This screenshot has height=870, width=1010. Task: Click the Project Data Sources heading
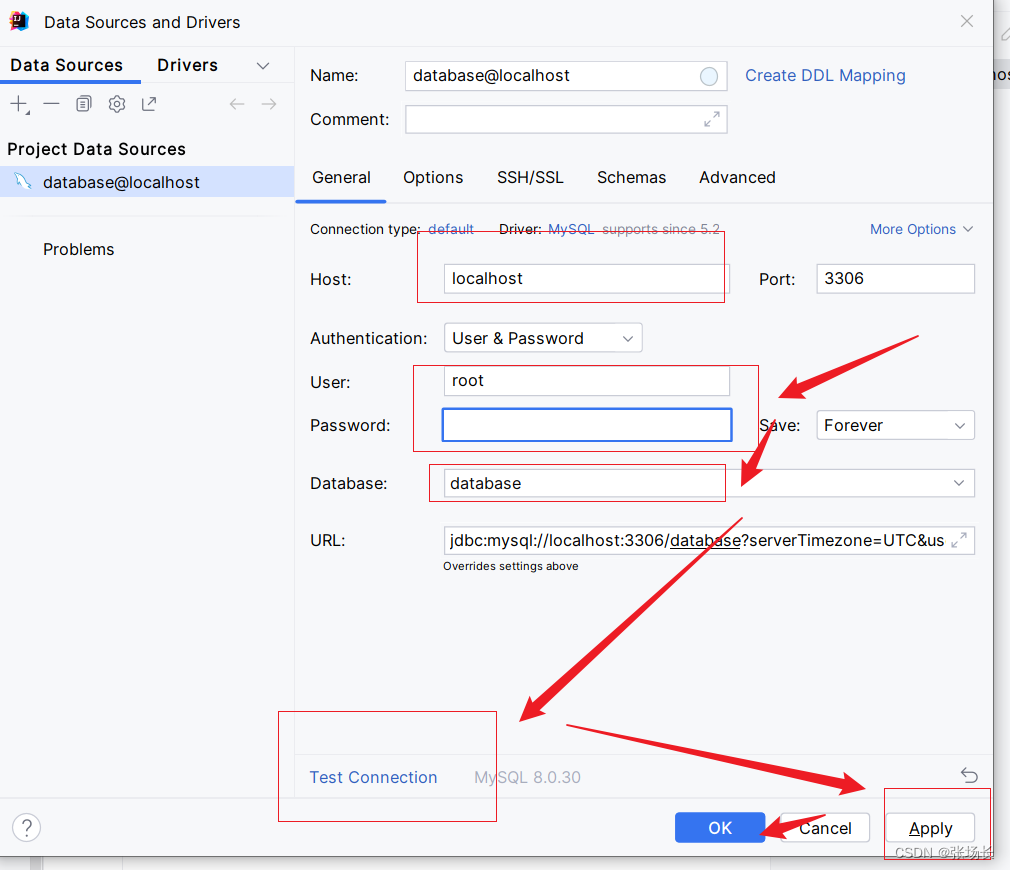tap(97, 149)
